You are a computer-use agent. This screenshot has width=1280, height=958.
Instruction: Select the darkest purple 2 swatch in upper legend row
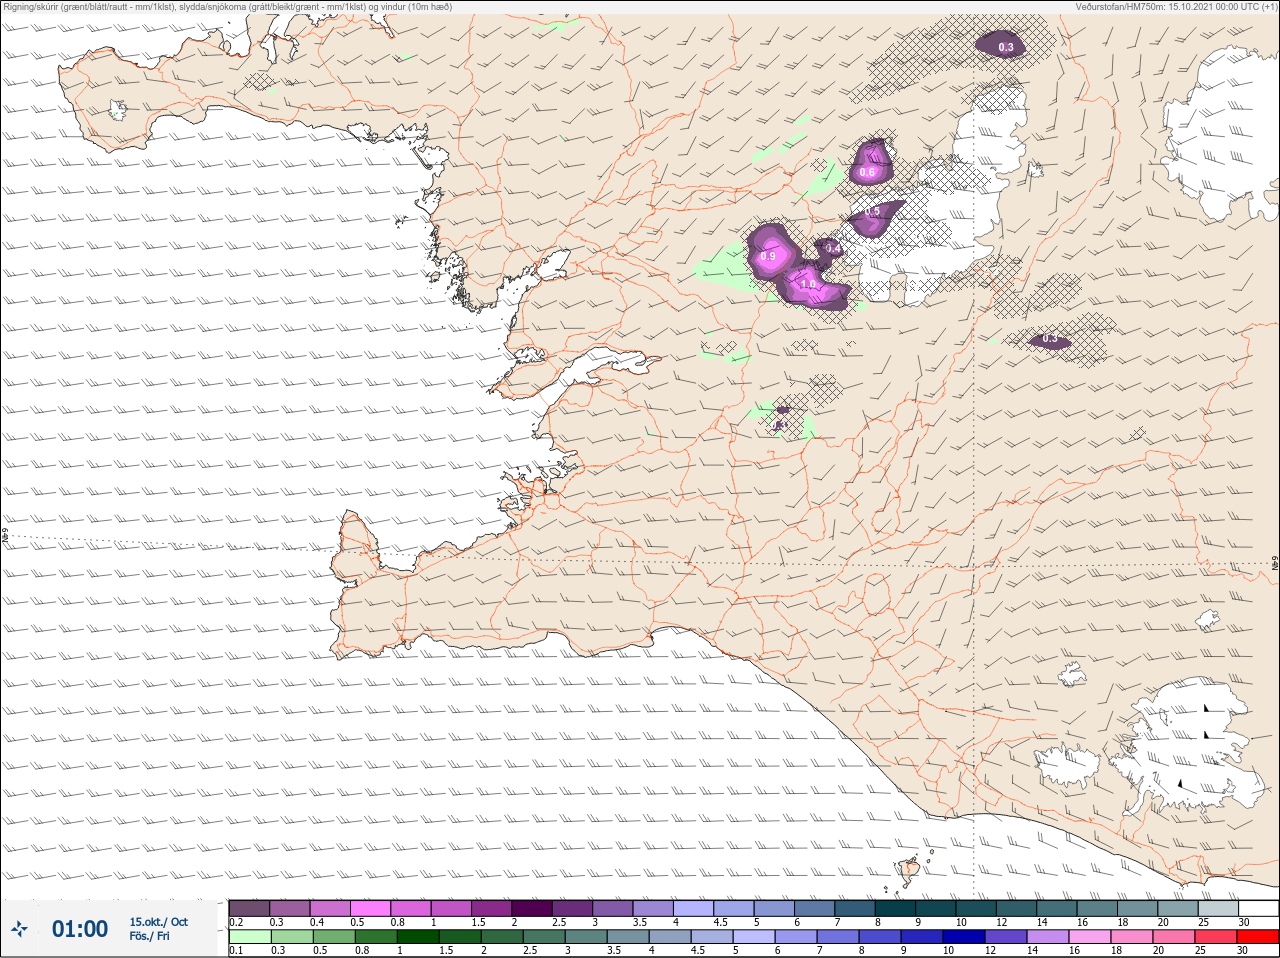pyautogui.click(x=532, y=908)
